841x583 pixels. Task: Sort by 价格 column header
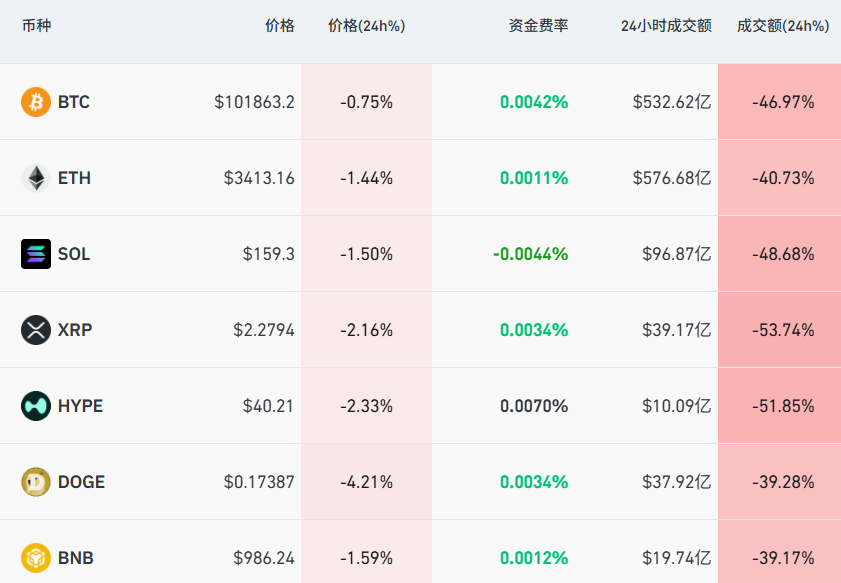[279, 26]
